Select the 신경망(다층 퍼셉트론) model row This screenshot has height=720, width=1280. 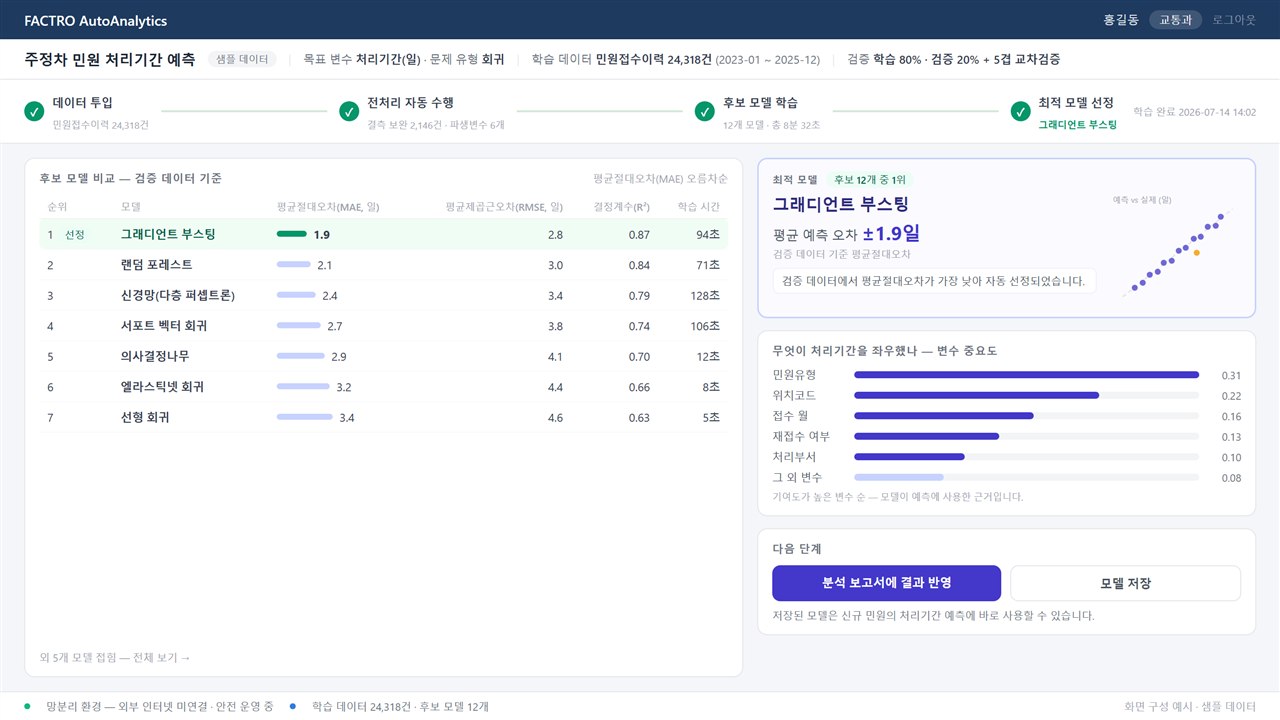pos(384,295)
